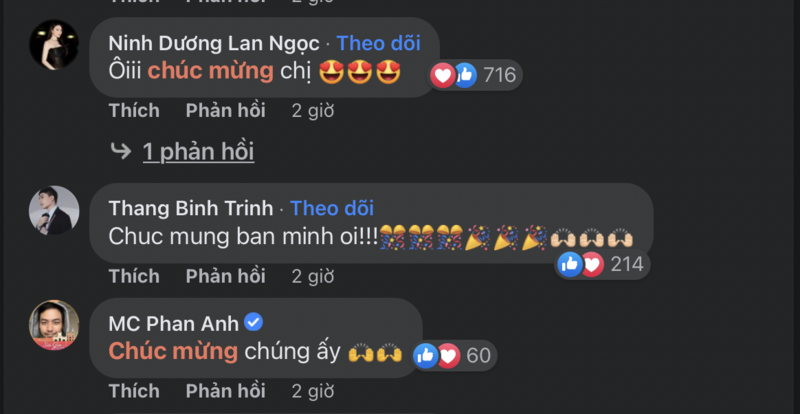
Task: Open the 2 giờ timestamp under Thang Binh Trinh's comment
Action: point(313,276)
